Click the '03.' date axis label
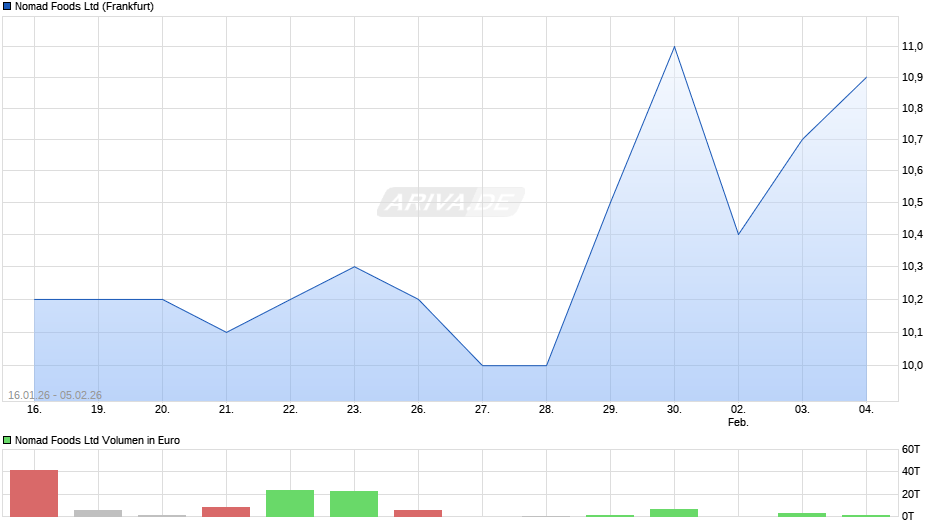 tap(802, 410)
